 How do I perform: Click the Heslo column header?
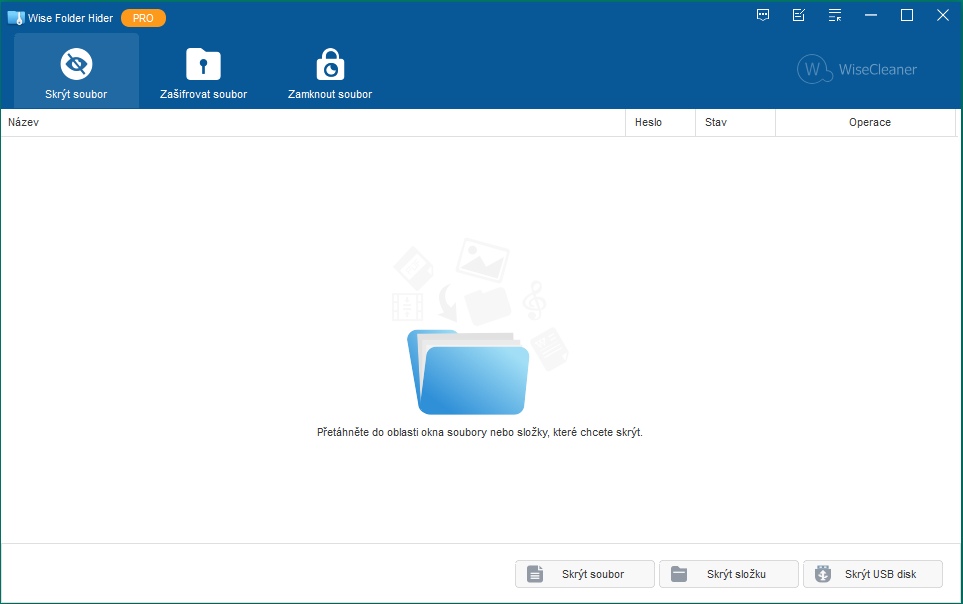pyautogui.click(x=659, y=122)
